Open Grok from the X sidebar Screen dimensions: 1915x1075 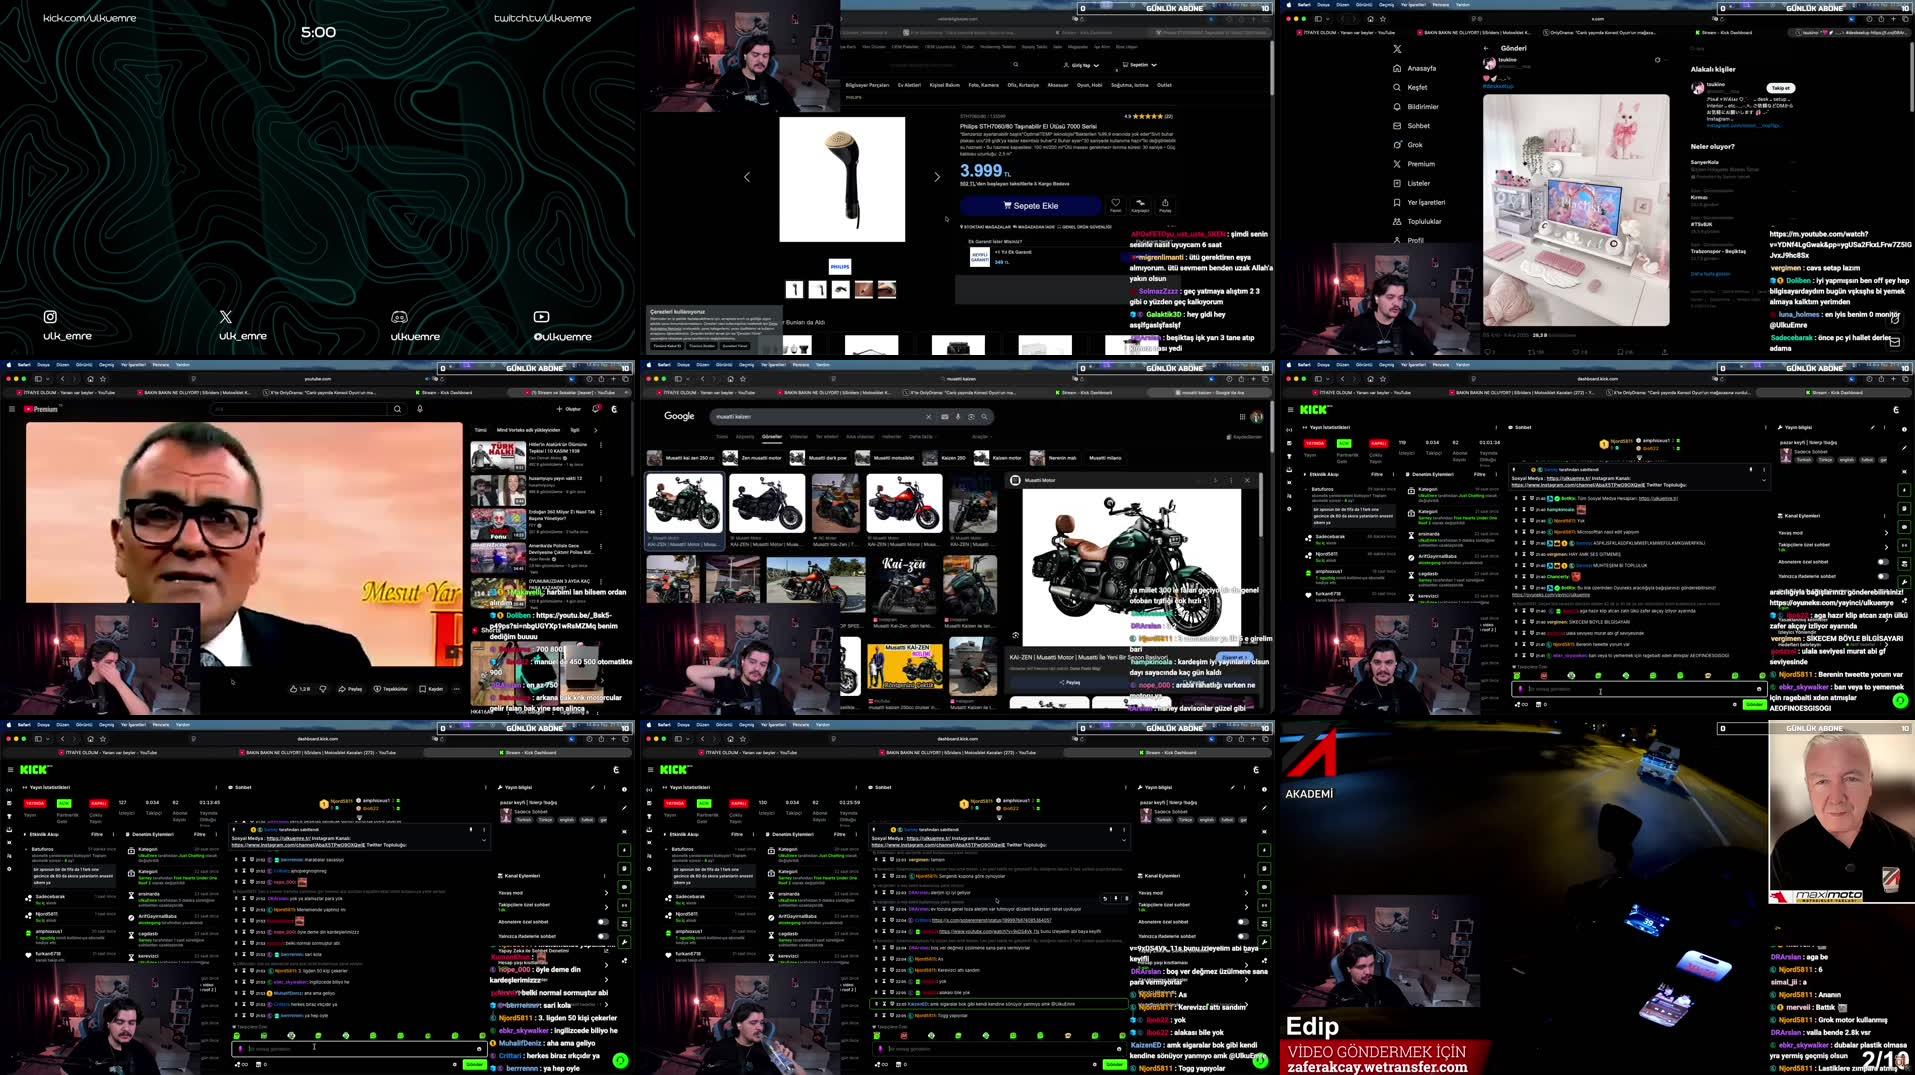tap(1415, 144)
